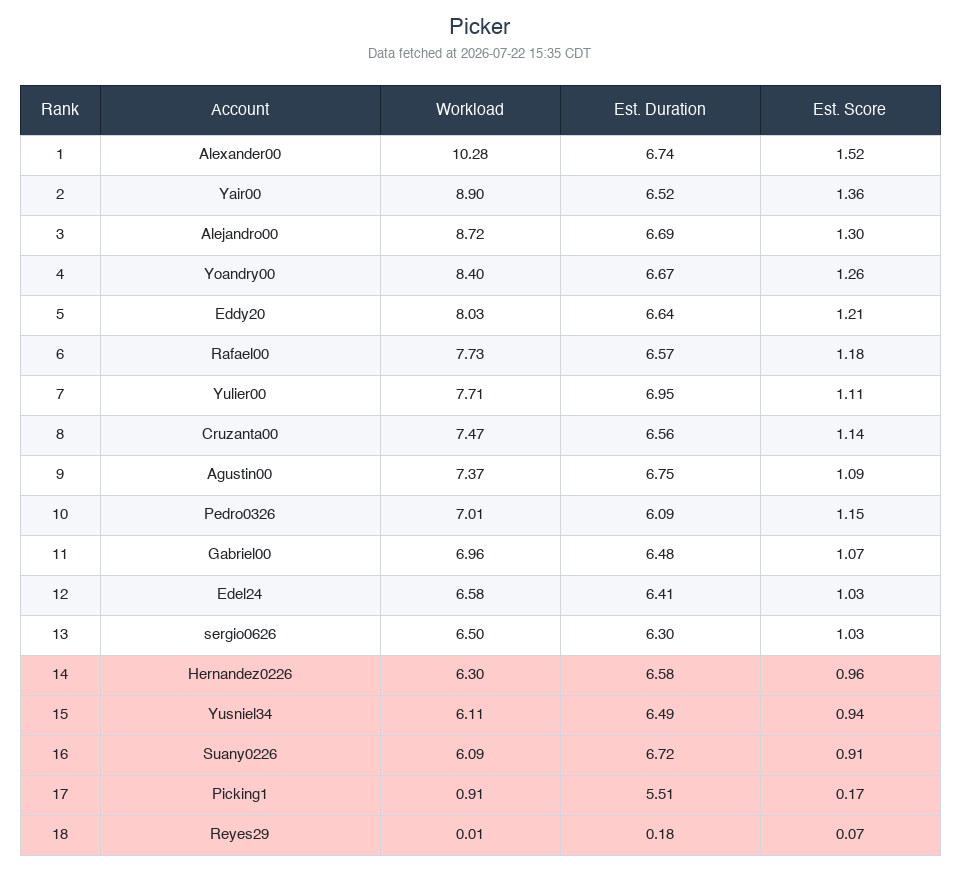Click workload value 7.73 for Rafael00
This screenshot has width=960, height=885.
[x=470, y=354]
